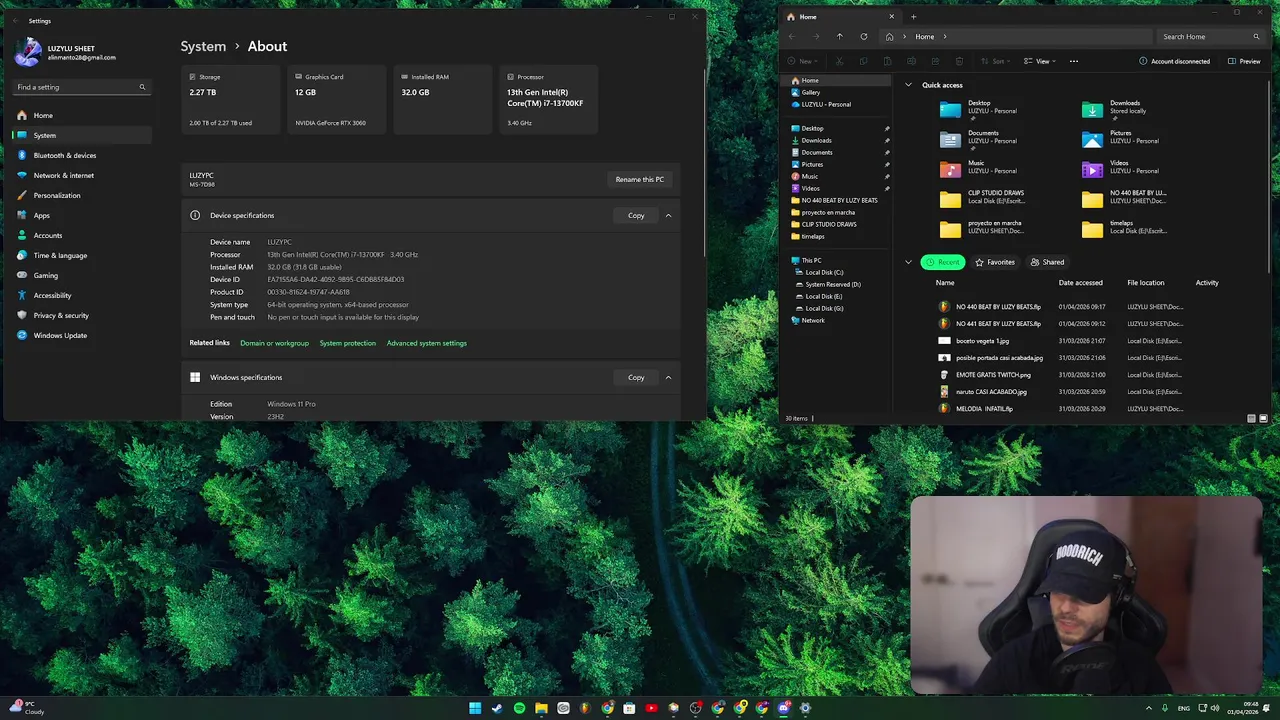The height and width of the screenshot is (720, 1280).
Task: Copy the Windows specifications
Action: coord(636,377)
